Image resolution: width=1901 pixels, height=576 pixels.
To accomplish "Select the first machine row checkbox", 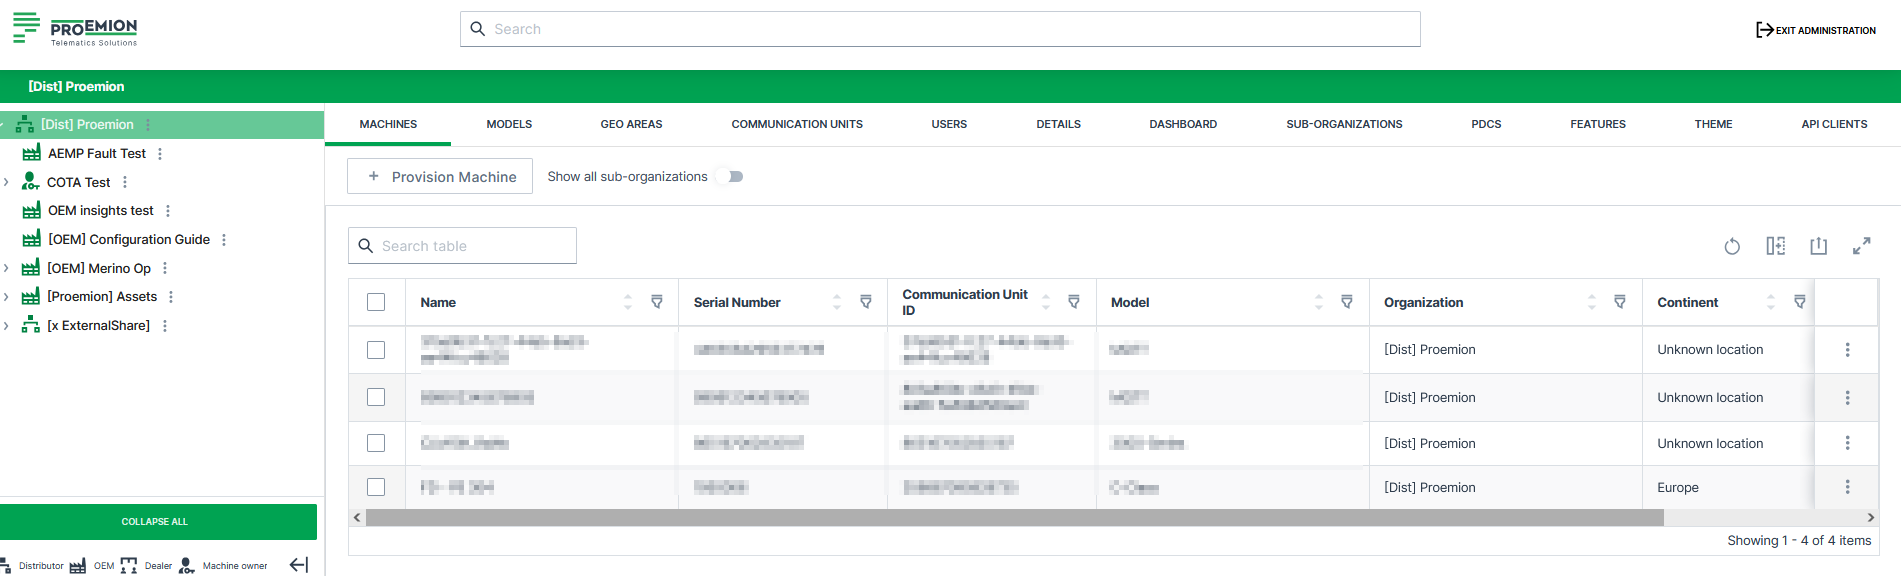I will coord(376,350).
